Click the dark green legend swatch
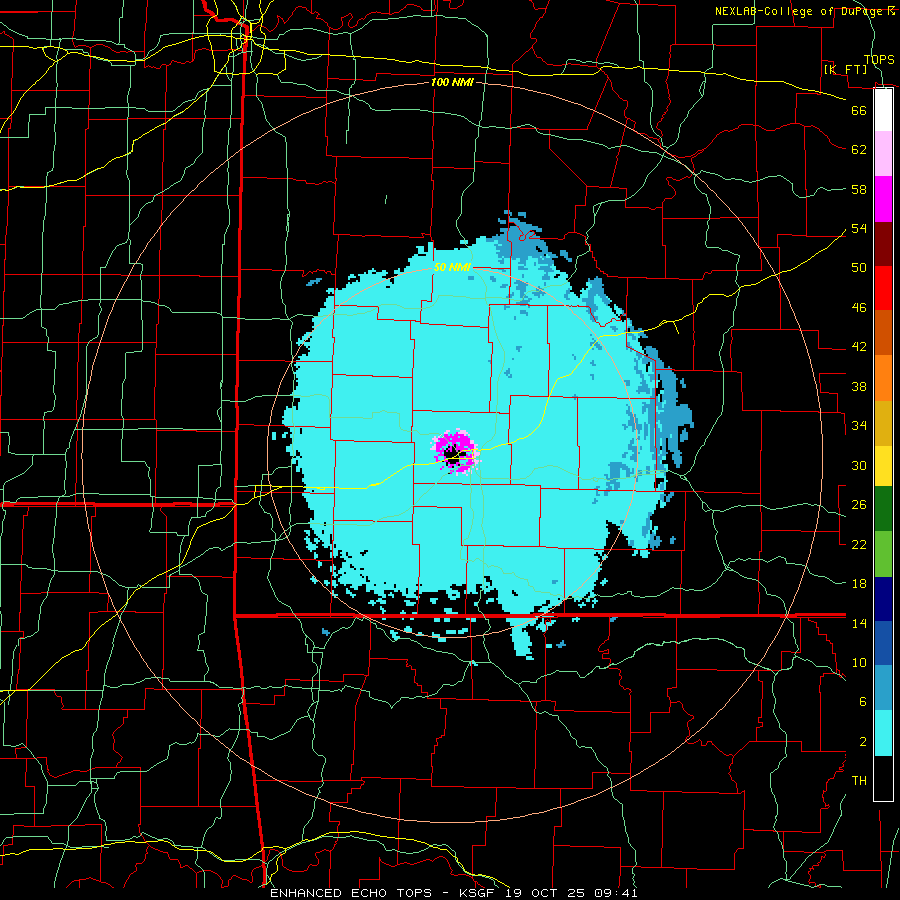The image size is (900, 900). 883,509
